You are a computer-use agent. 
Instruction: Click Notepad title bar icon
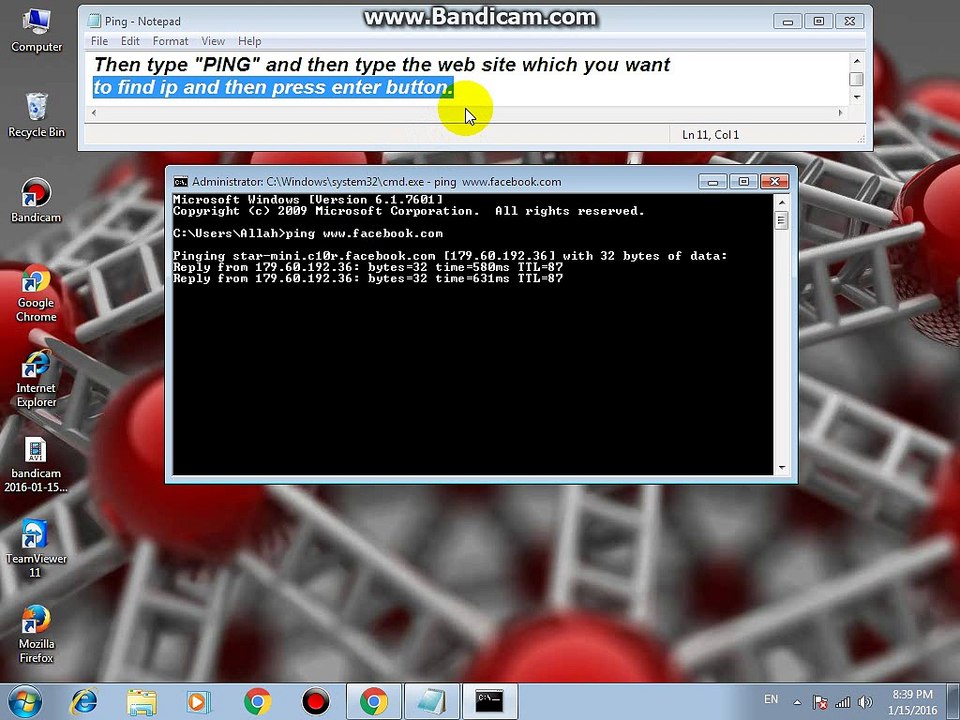(x=94, y=21)
